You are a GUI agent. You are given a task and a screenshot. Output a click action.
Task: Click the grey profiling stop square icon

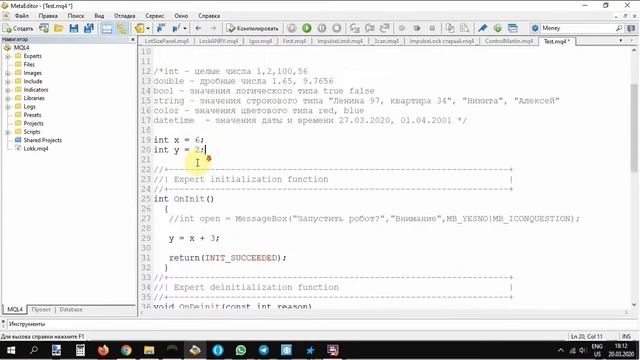[x=432, y=28]
